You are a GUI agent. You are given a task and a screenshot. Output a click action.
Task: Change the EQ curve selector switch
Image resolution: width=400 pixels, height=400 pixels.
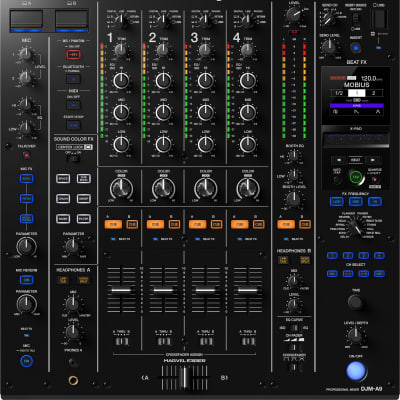(x=294, y=328)
